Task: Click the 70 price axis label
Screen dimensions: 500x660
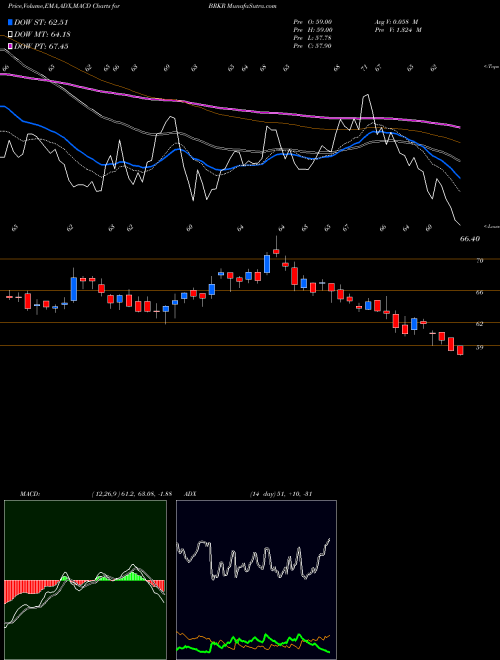Action: click(x=479, y=261)
